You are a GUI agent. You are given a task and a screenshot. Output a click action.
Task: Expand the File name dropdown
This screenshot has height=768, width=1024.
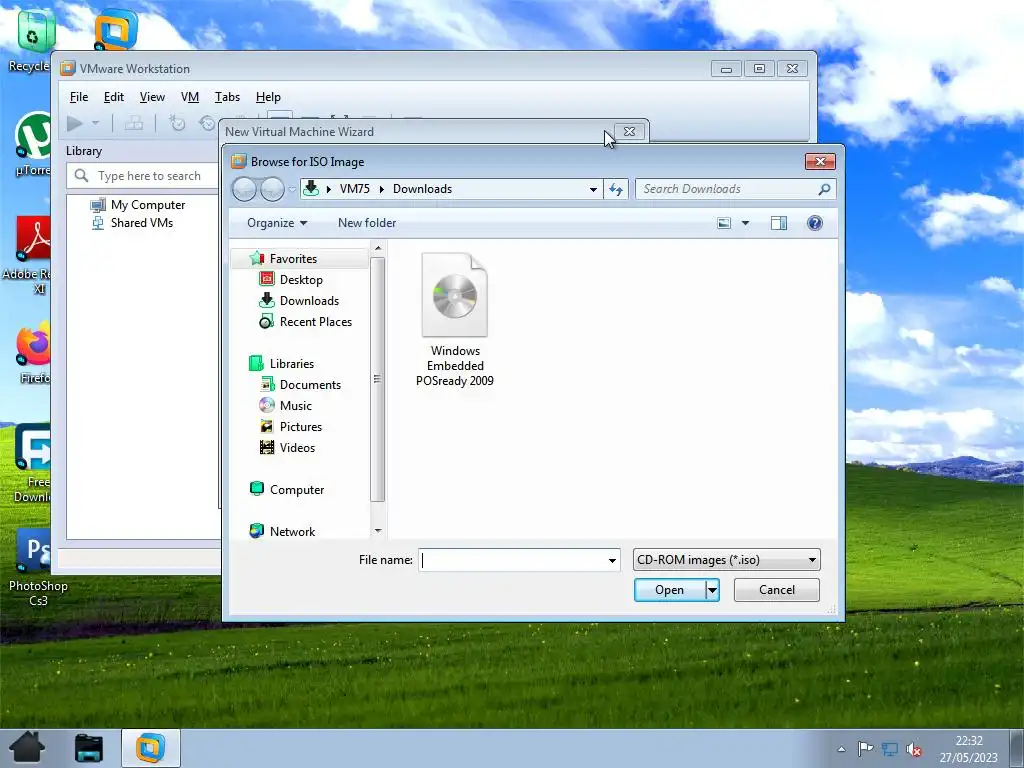tap(612, 560)
